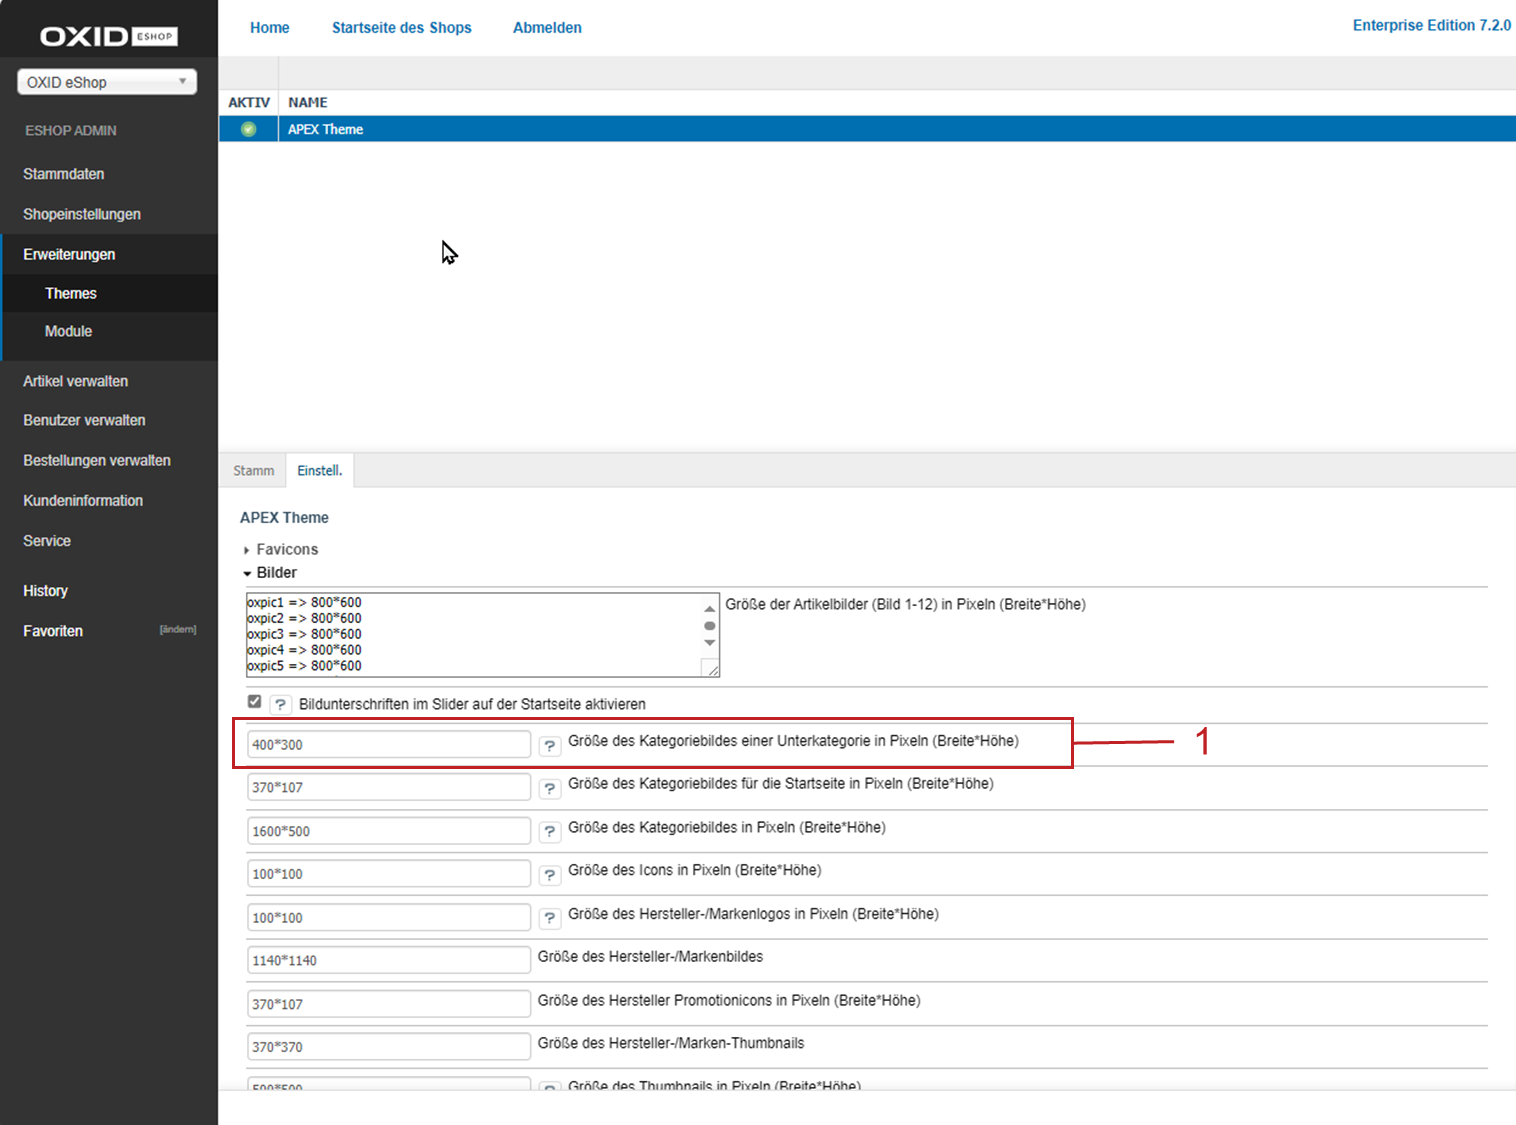Open help icon for Hersteller-/Markenlogos size
This screenshot has height=1125, width=1516.
point(549,918)
